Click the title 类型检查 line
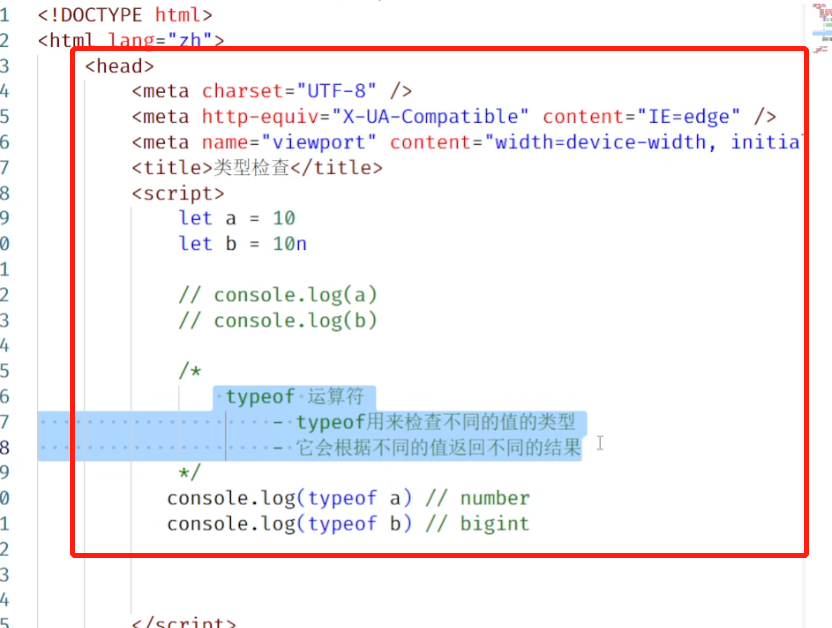 click(x=257, y=167)
